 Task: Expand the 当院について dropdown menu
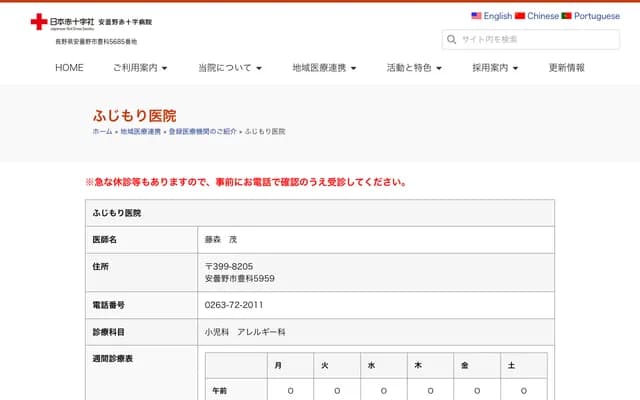(230, 68)
